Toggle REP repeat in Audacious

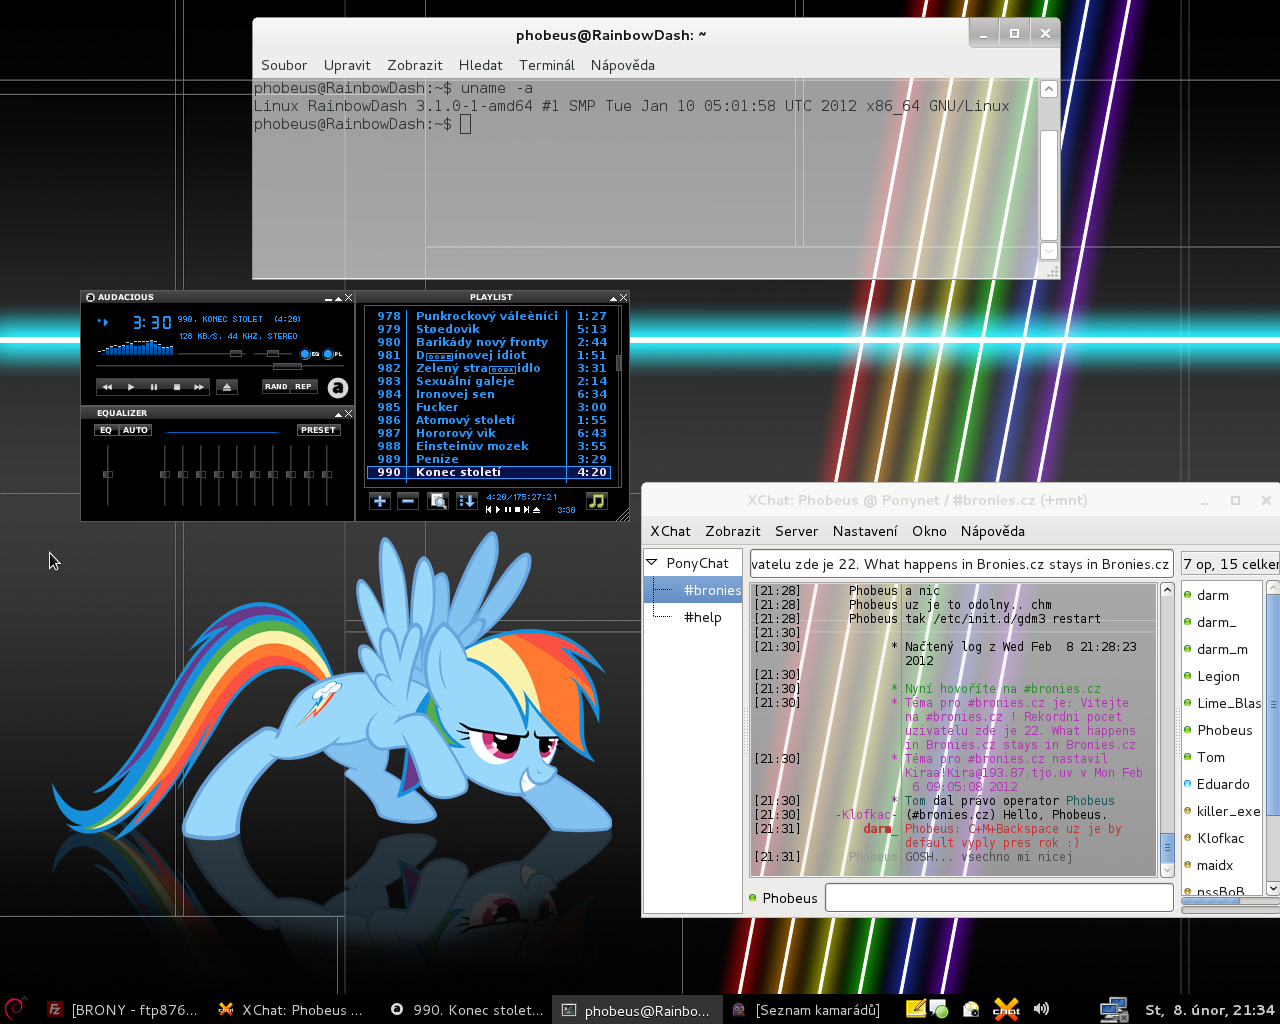coord(303,386)
